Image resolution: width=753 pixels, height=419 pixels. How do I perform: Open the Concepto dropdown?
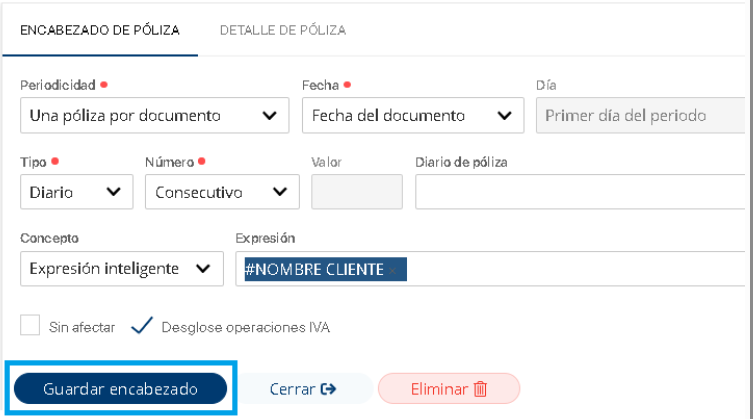point(120,268)
